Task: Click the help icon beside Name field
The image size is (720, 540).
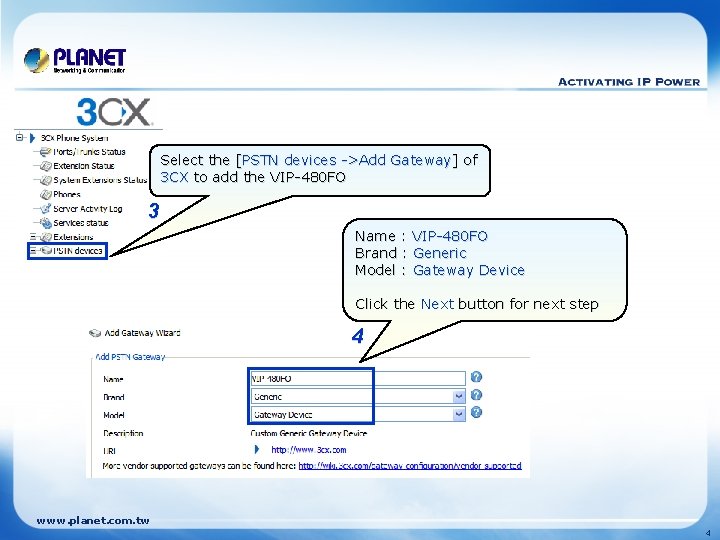Action: tap(477, 377)
